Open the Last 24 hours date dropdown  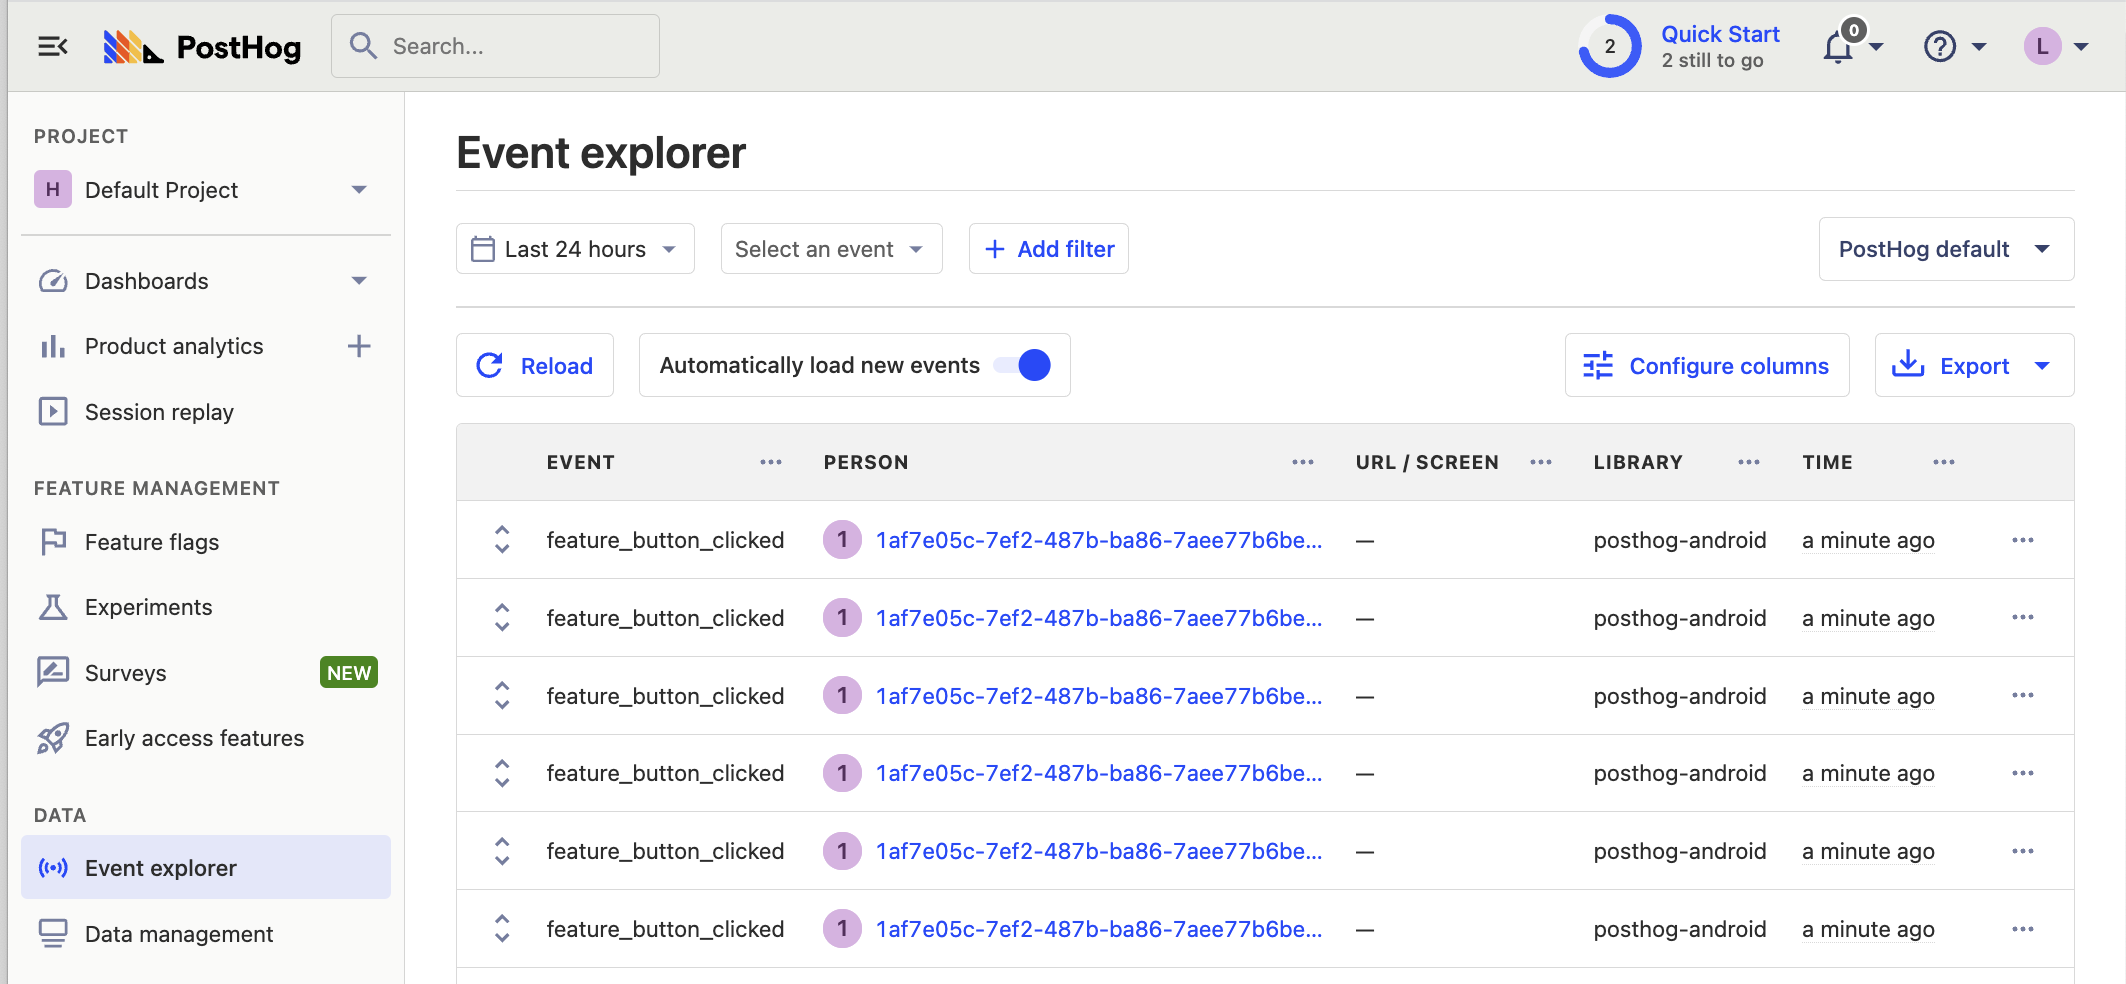click(x=575, y=249)
